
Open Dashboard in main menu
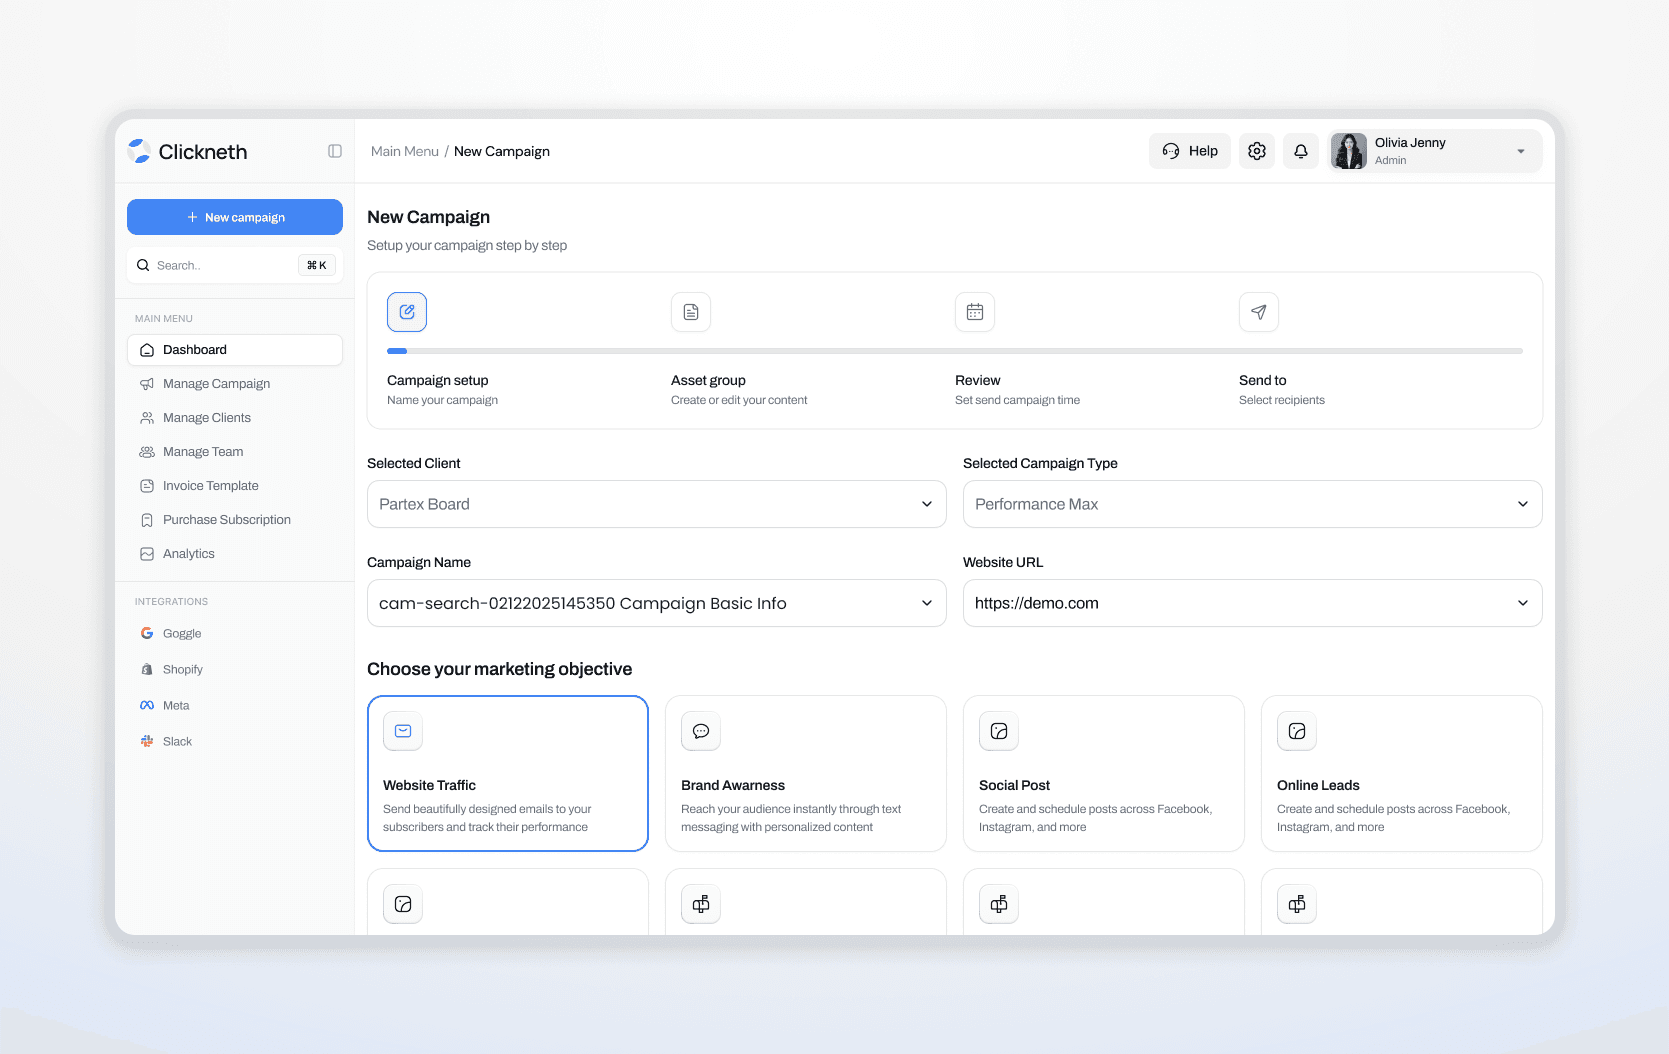pos(235,350)
